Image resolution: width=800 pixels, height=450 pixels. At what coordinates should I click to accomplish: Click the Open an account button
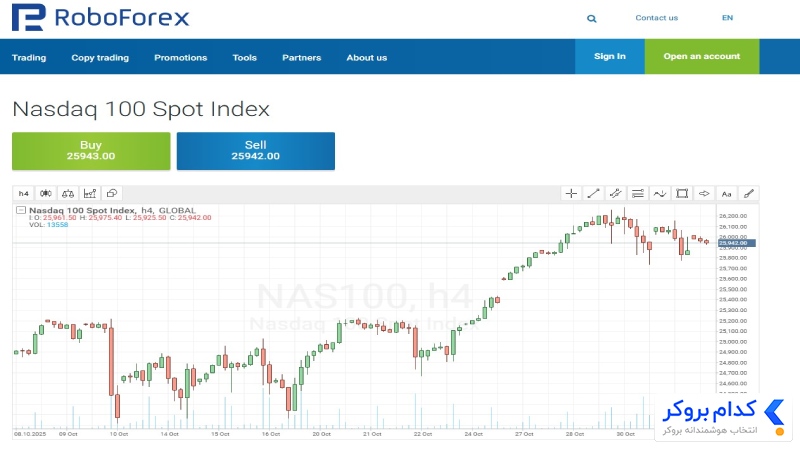702,57
